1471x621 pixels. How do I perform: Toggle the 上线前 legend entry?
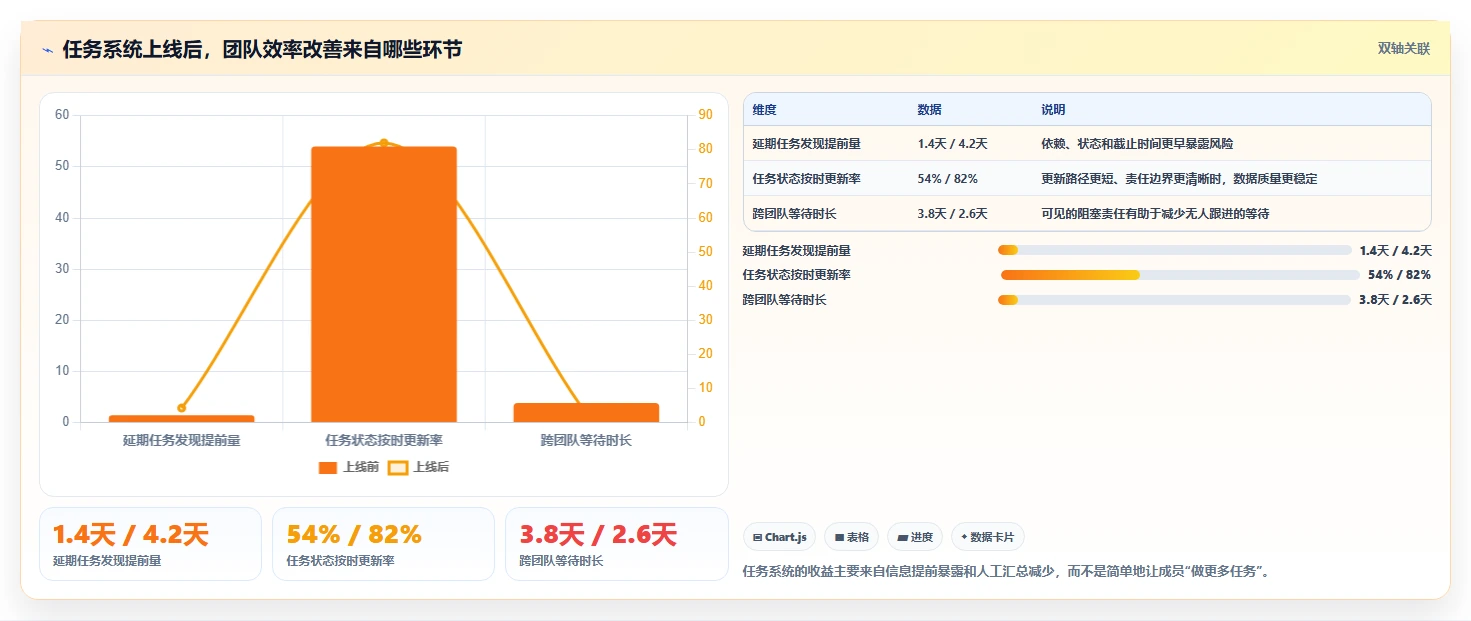[x=348, y=467]
